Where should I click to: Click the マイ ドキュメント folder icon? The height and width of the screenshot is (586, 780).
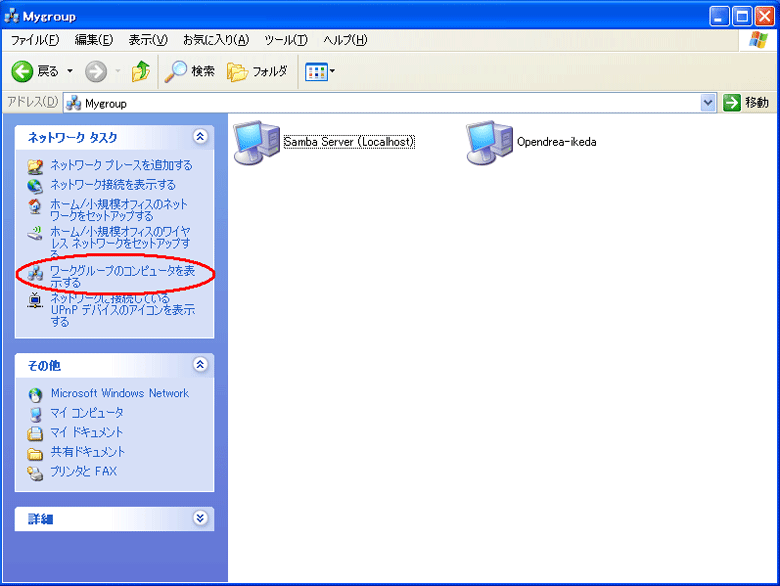click(x=35, y=434)
